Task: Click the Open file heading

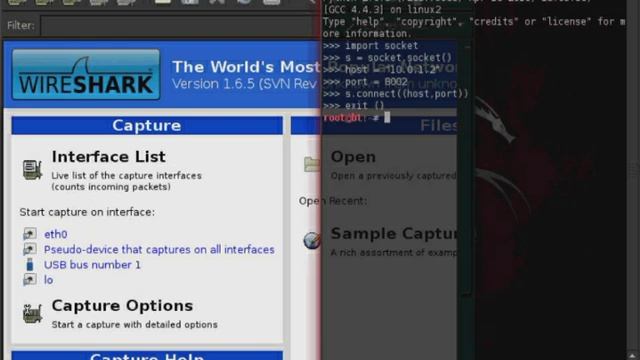Action: coord(353,157)
